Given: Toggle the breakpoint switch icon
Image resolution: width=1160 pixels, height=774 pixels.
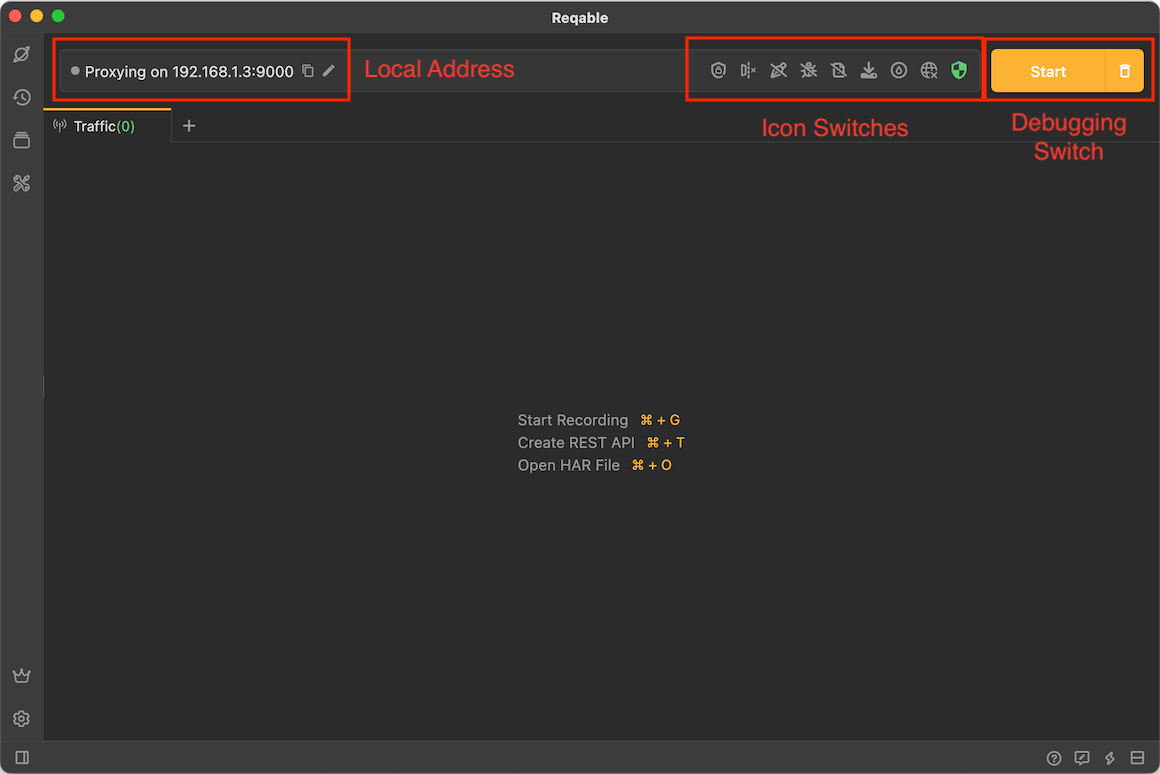Looking at the screenshot, I should (x=748, y=70).
